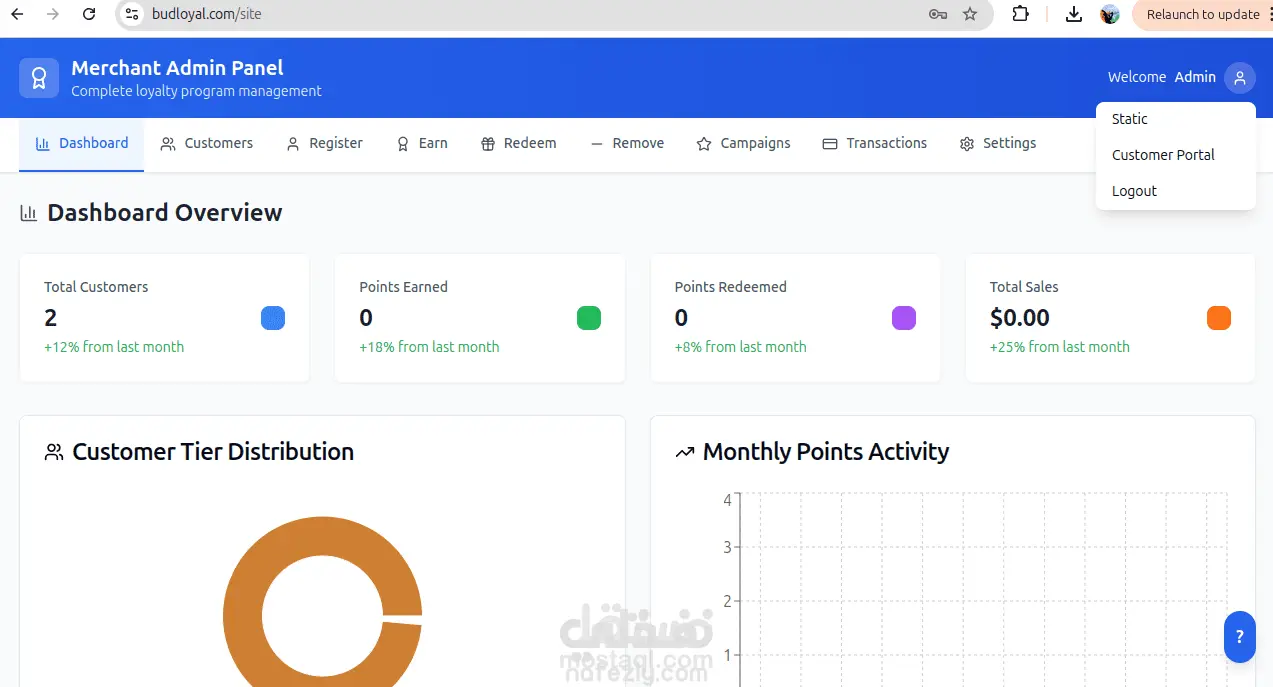Open the Campaigns tab
Image resolution: width=1273 pixels, height=687 pixels.
pyautogui.click(x=743, y=143)
